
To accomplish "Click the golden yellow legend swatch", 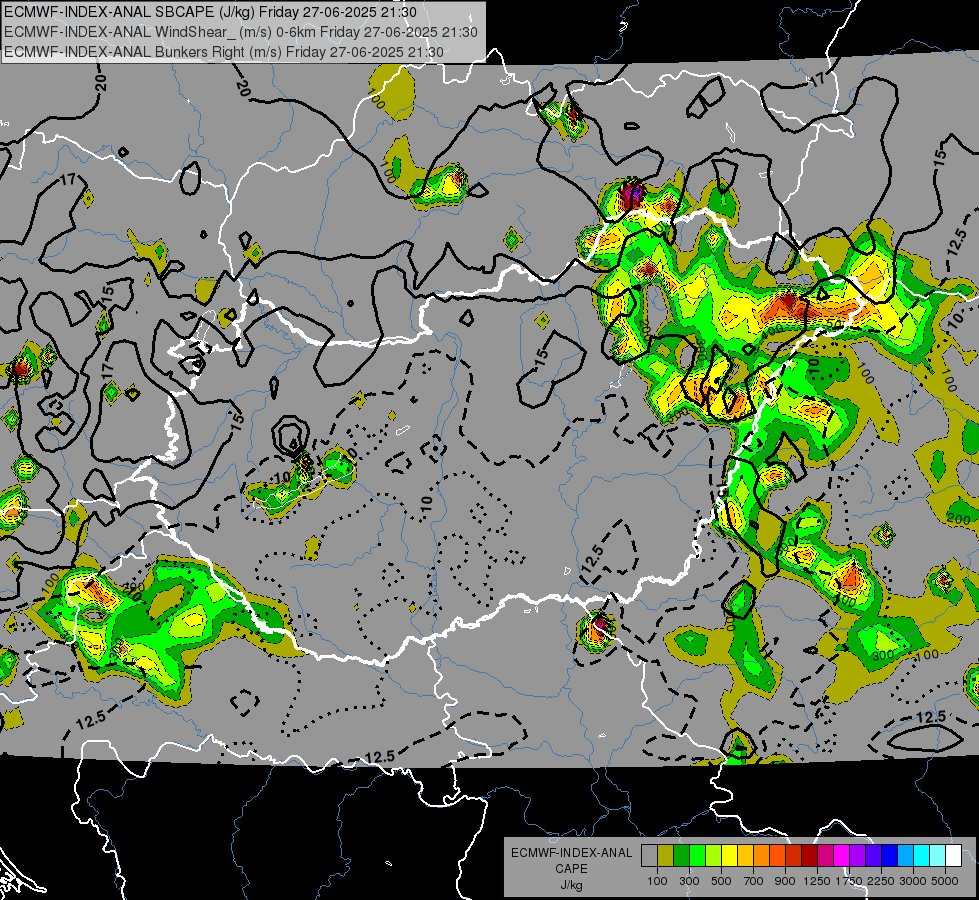I will (745, 856).
